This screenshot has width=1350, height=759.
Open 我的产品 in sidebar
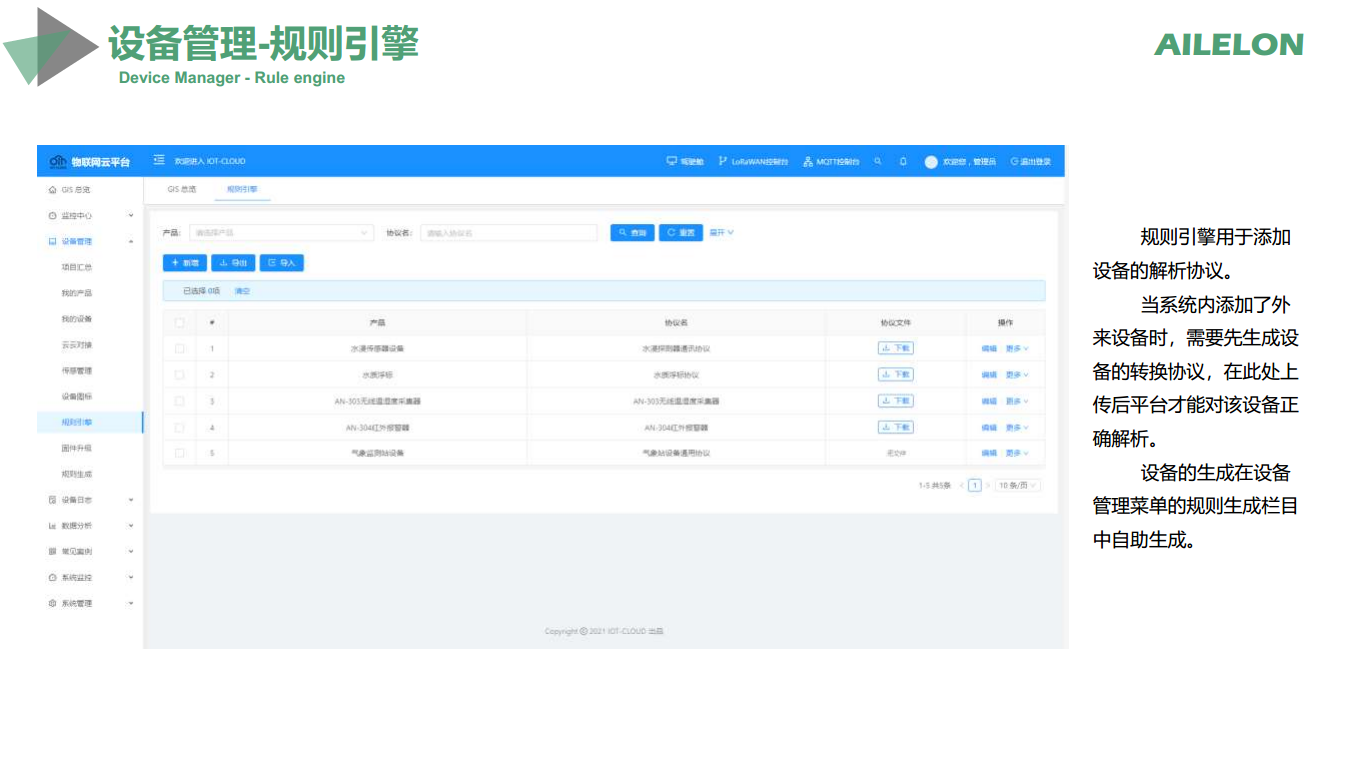click(x=77, y=293)
